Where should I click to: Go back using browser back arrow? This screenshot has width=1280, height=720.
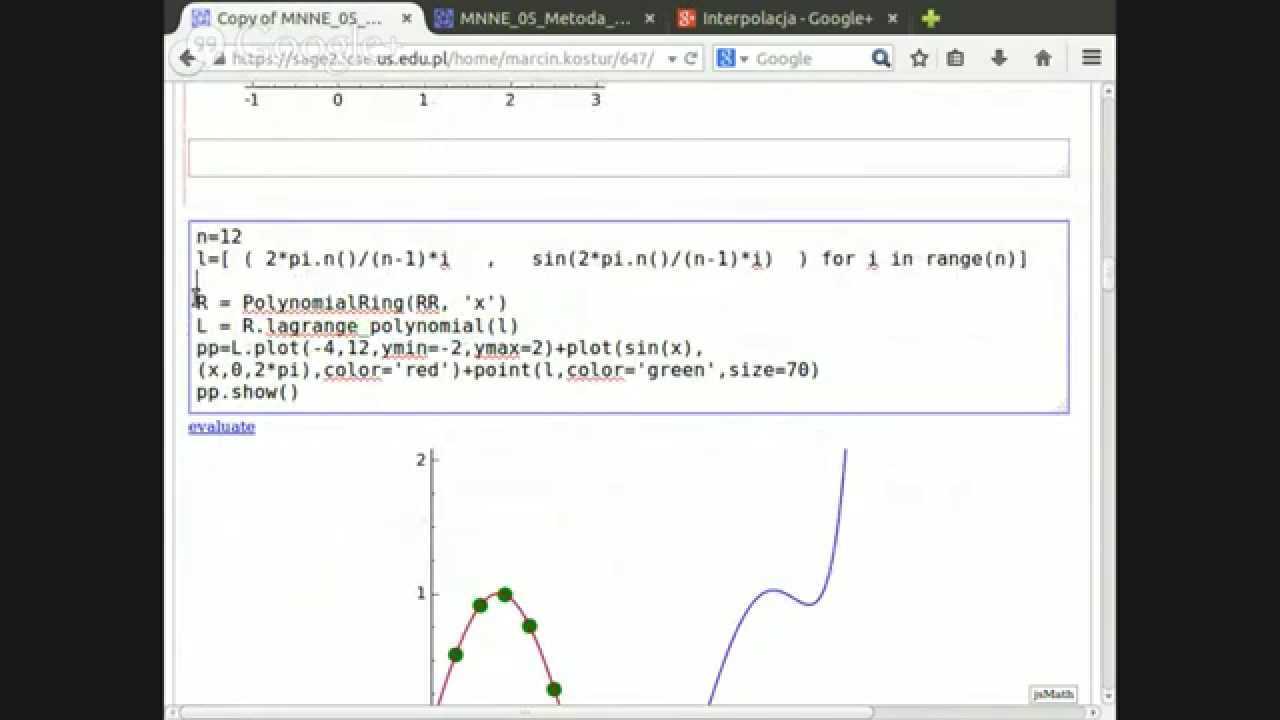click(187, 58)
